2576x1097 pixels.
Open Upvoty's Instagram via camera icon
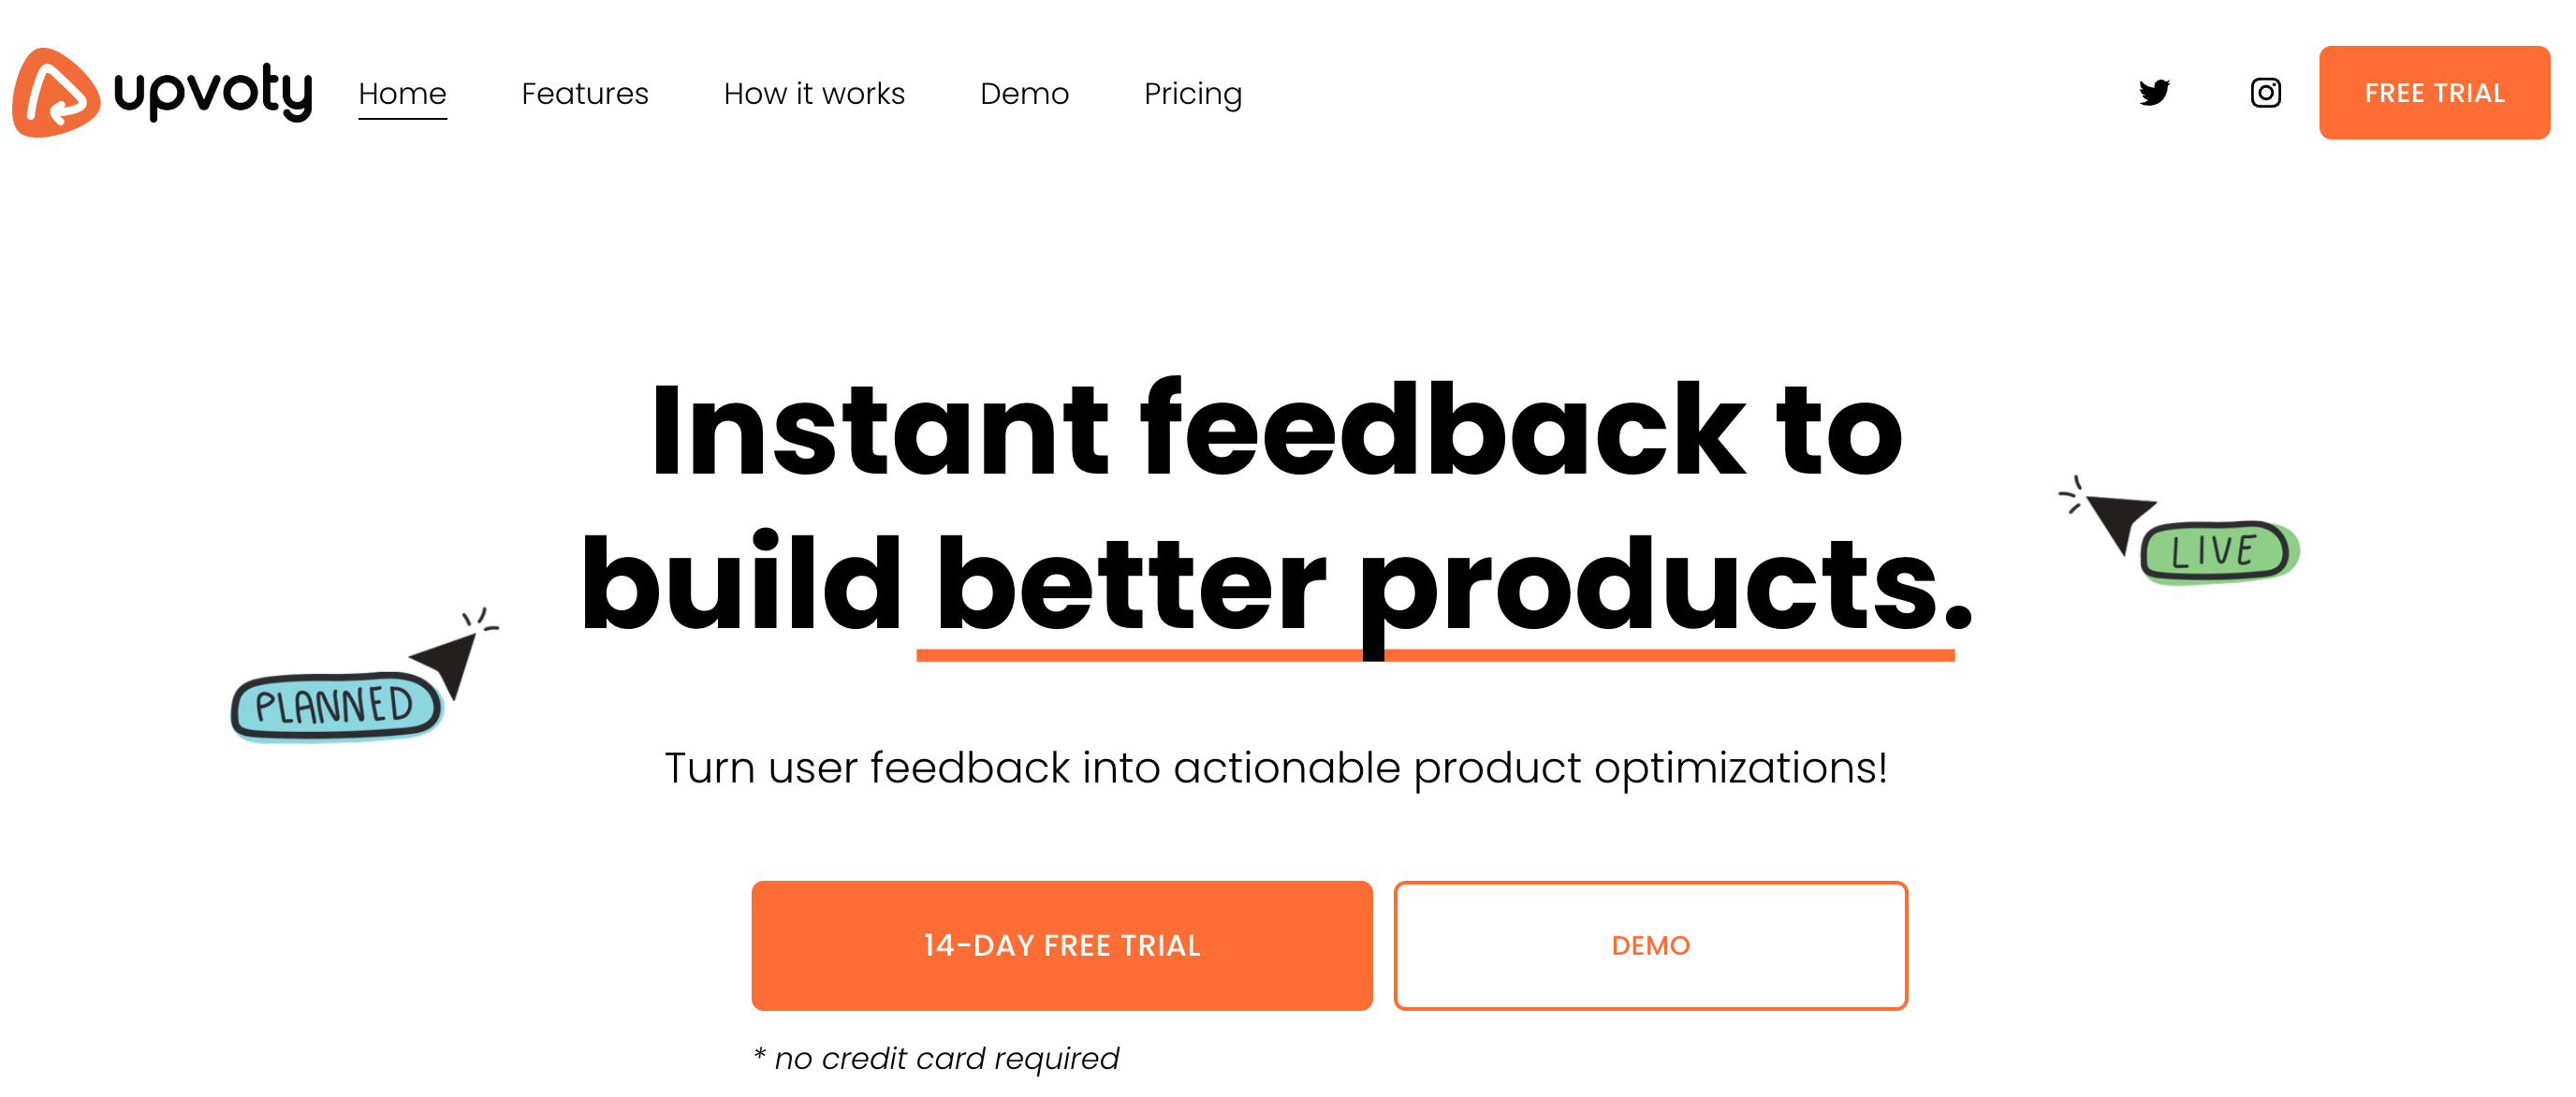click(2265, 92)
